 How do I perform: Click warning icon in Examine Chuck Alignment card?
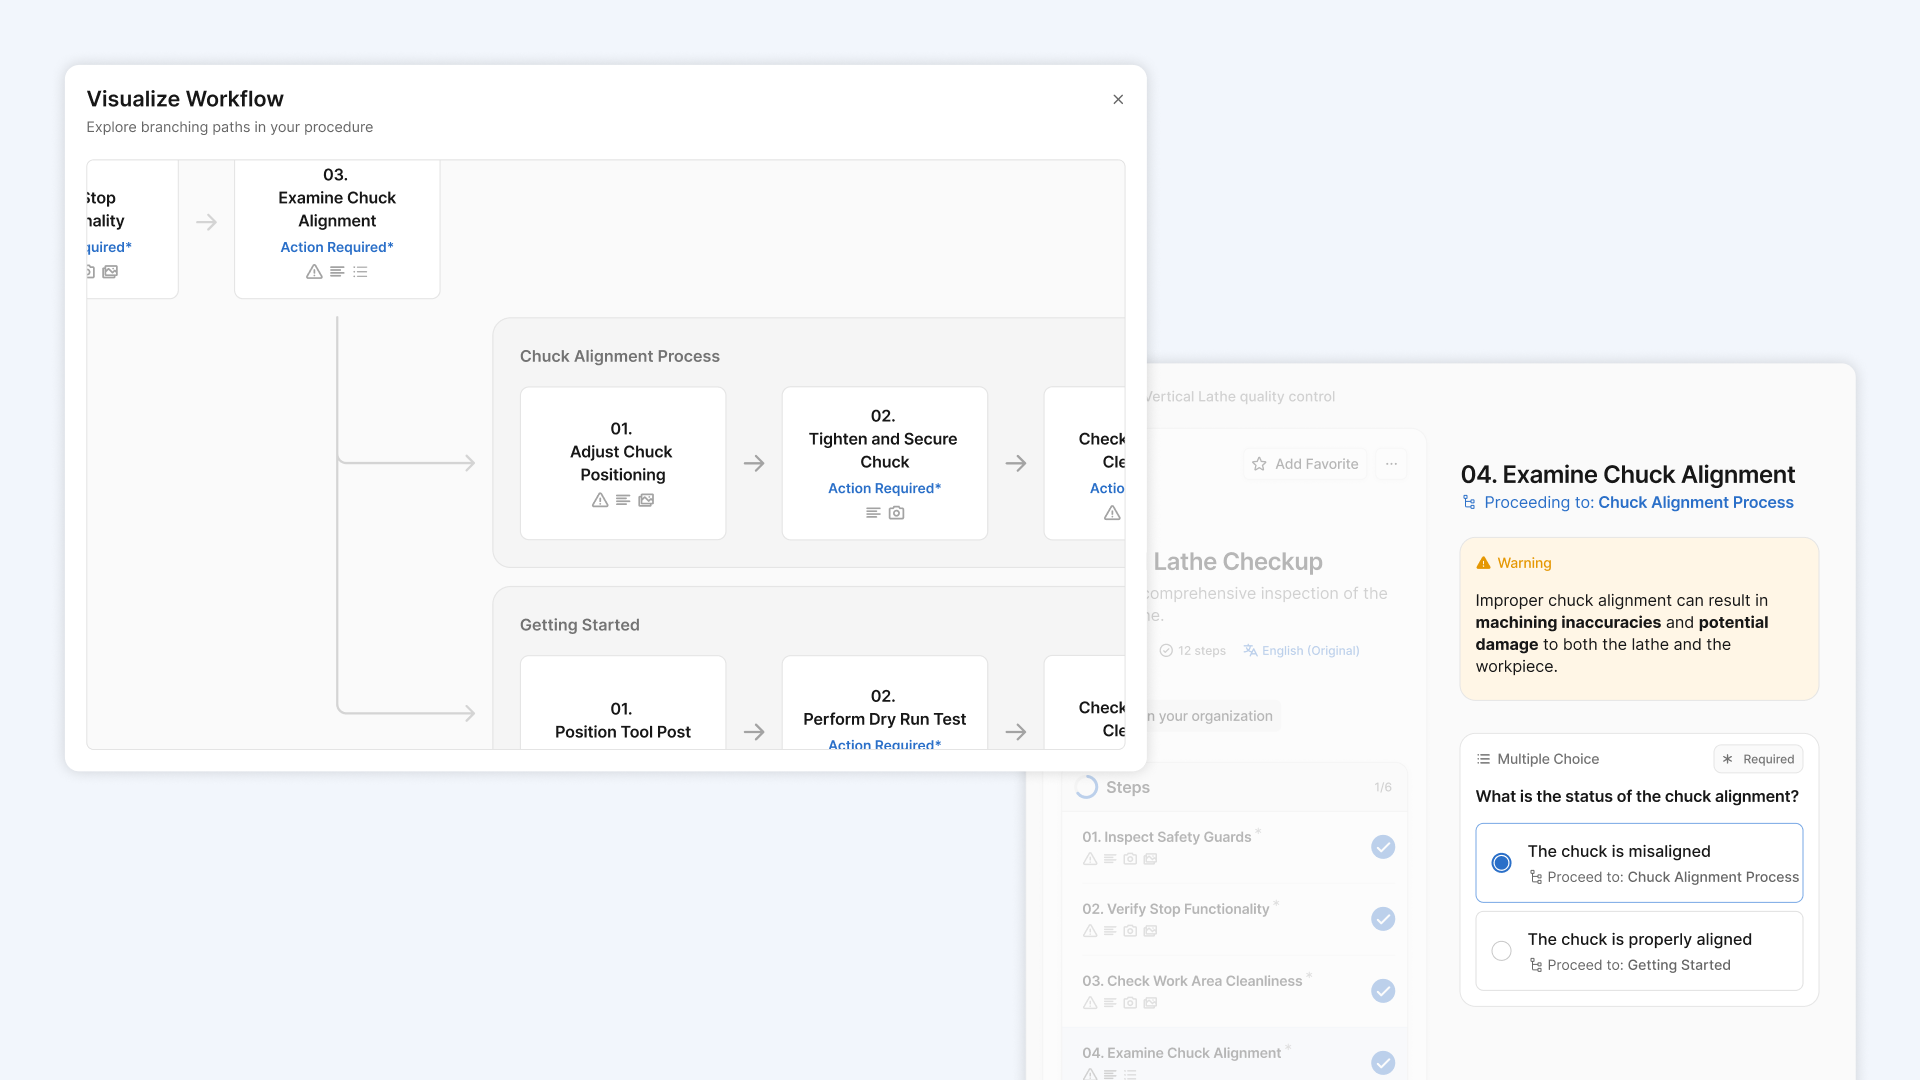coord(314,272)
